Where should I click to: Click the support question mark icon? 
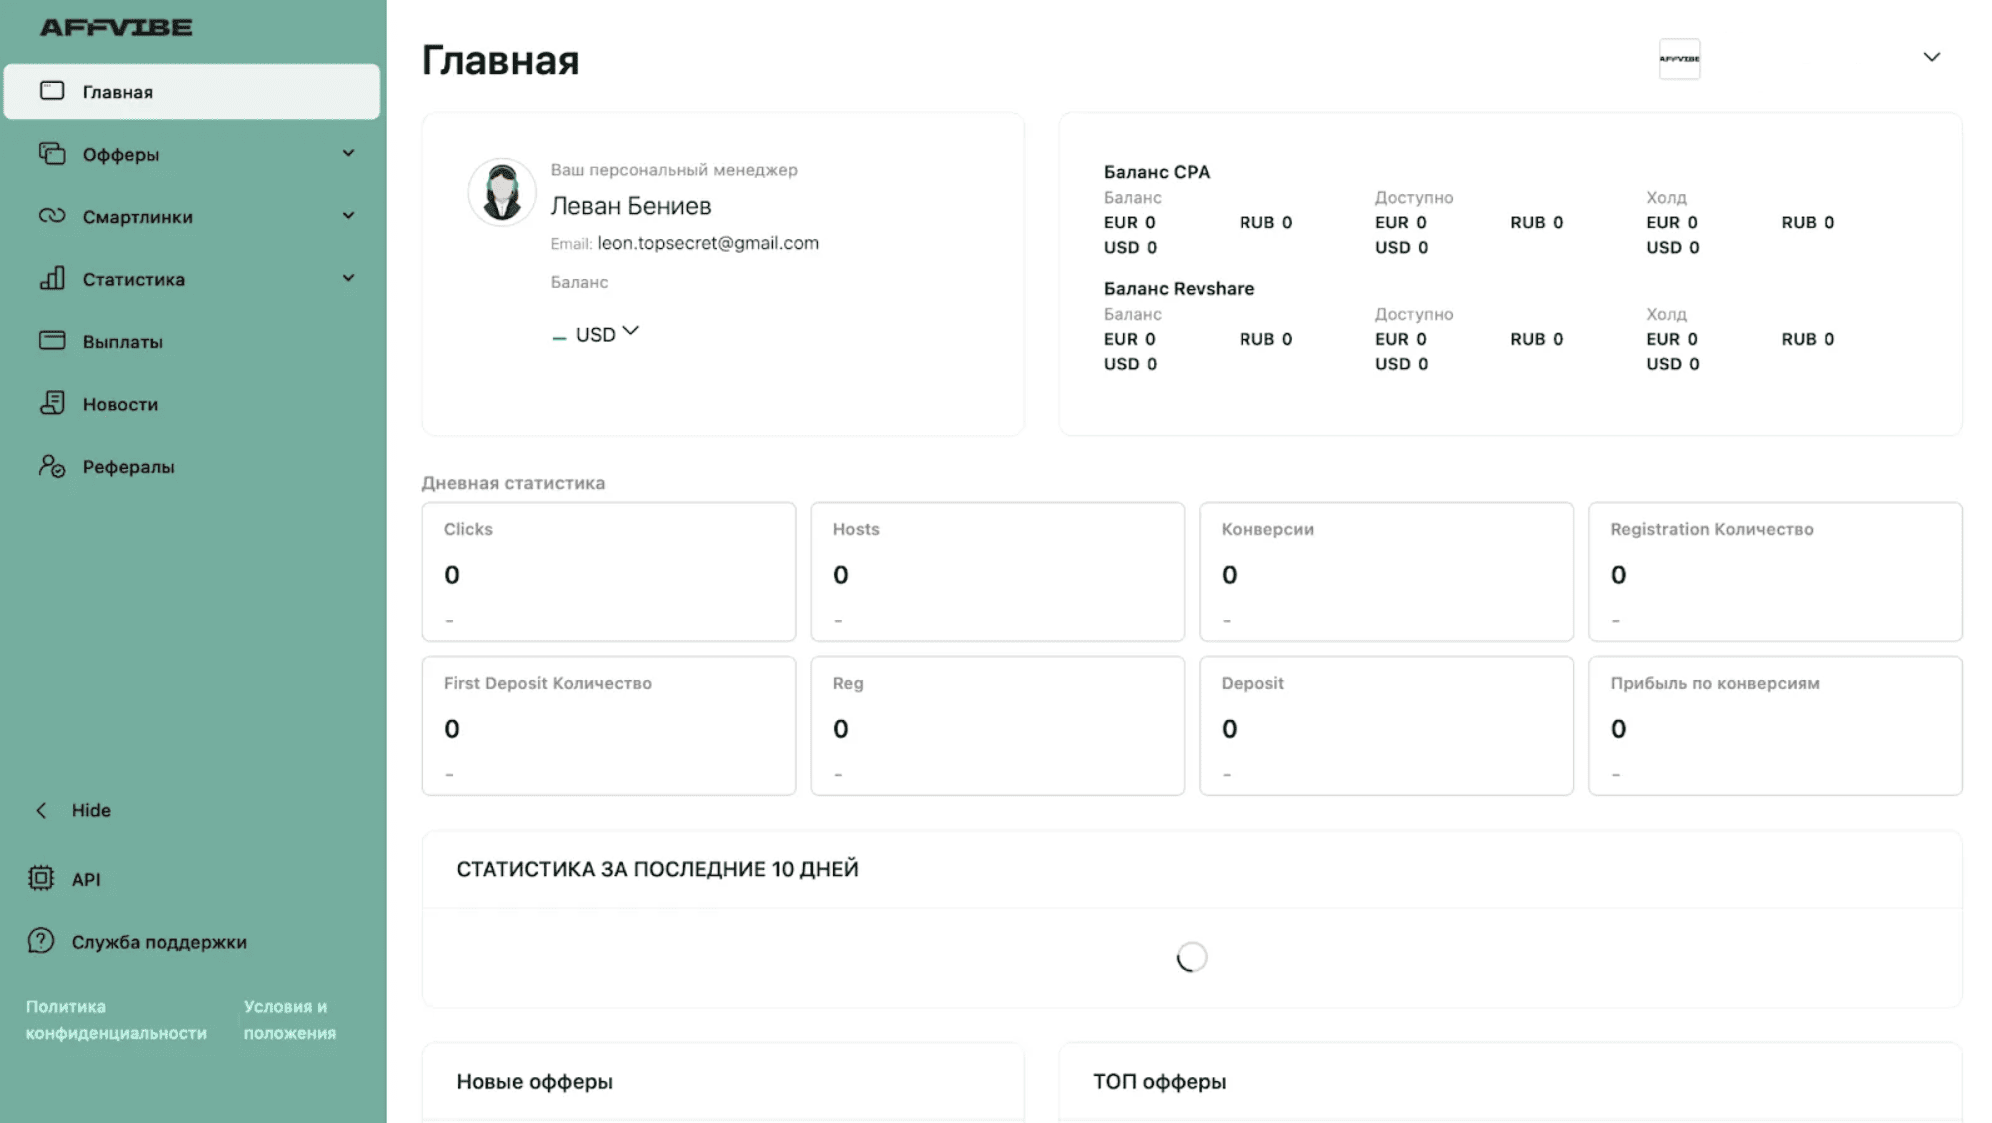[41, 941]
